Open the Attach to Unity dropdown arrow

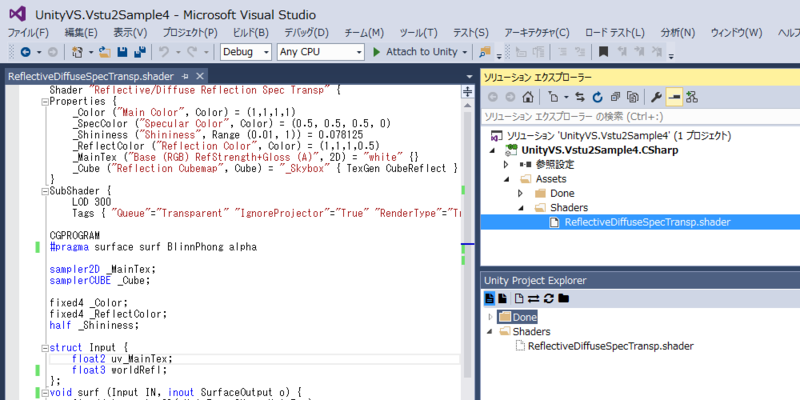[464, 52]
